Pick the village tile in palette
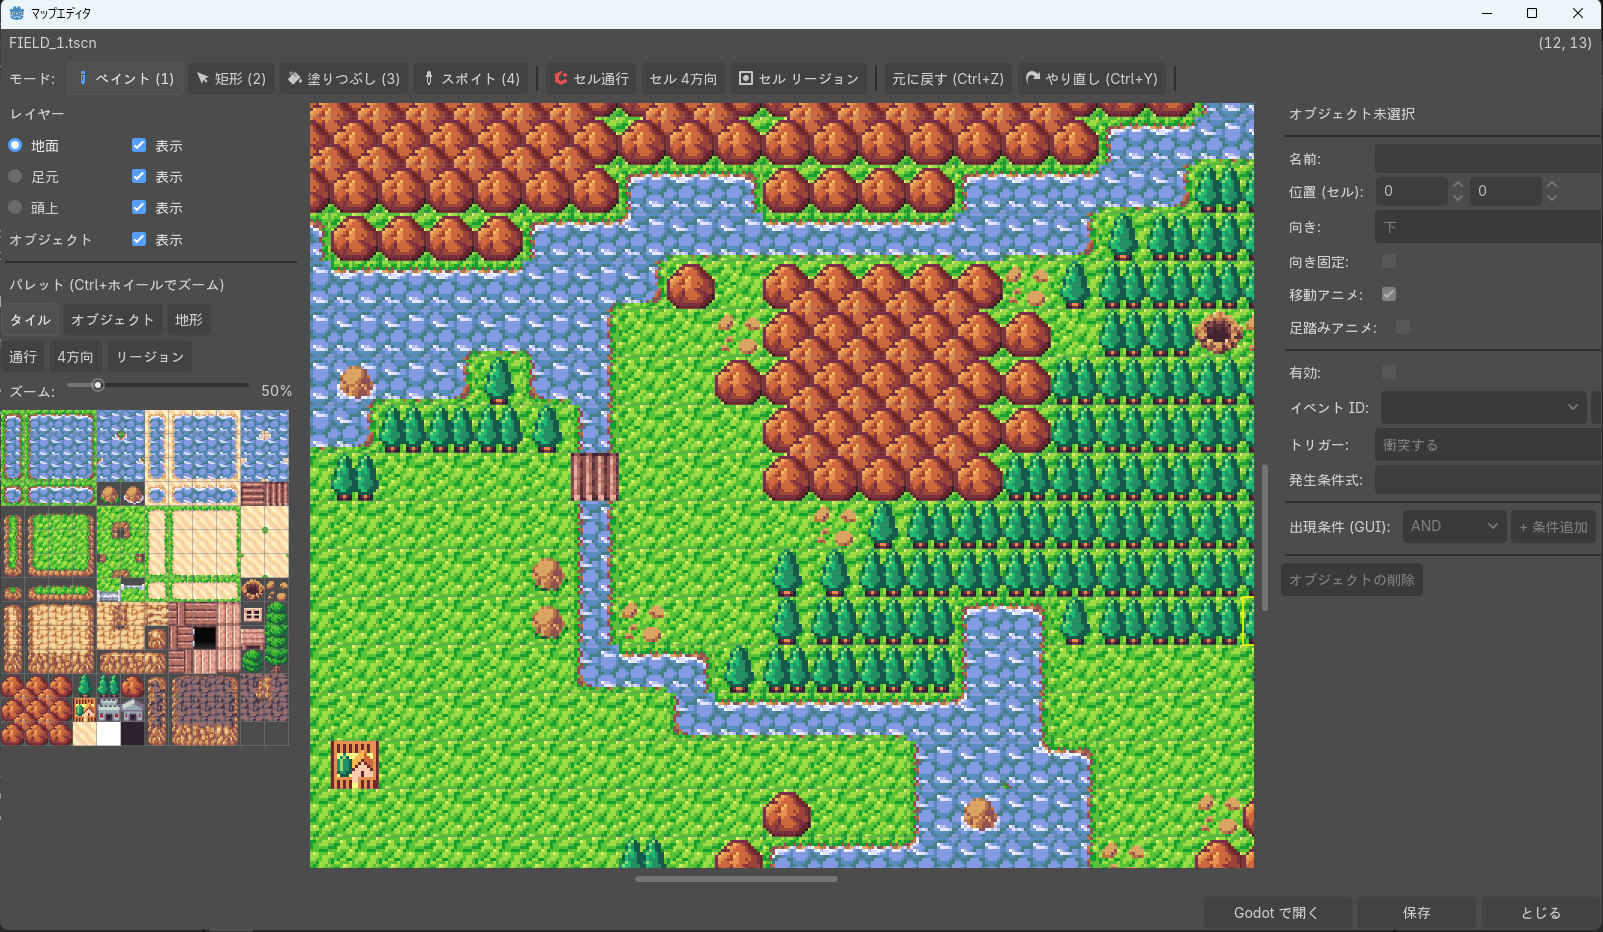This screenshot has height=932, width=1603. coord(85,710)
